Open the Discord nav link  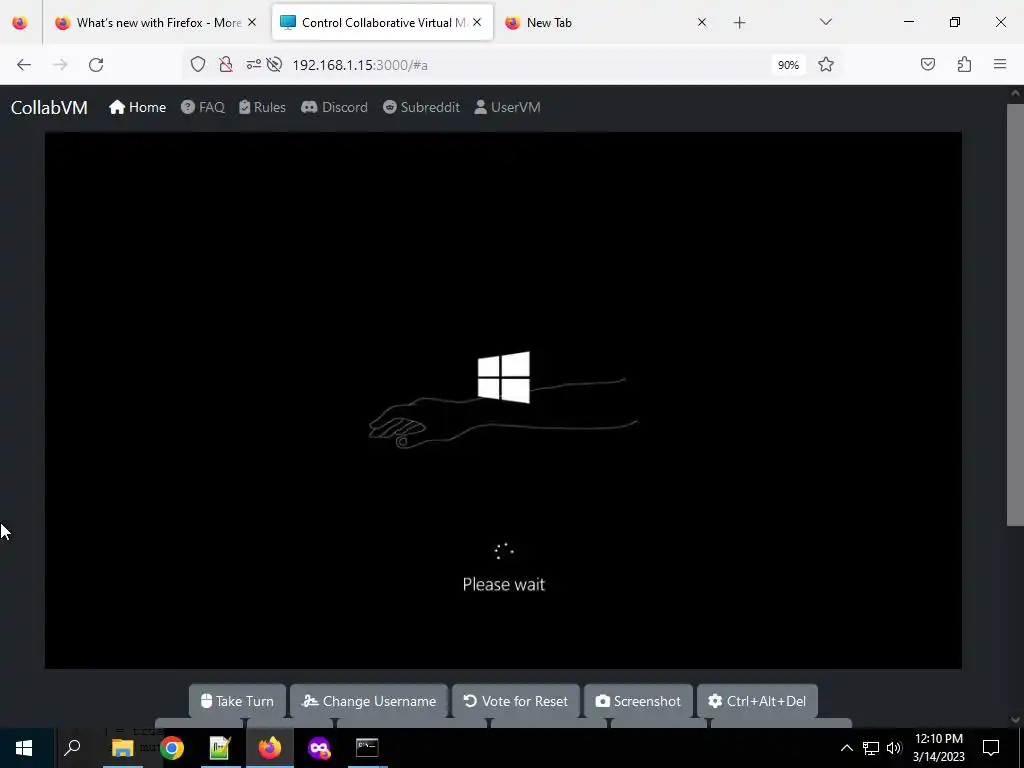point(334,107)
